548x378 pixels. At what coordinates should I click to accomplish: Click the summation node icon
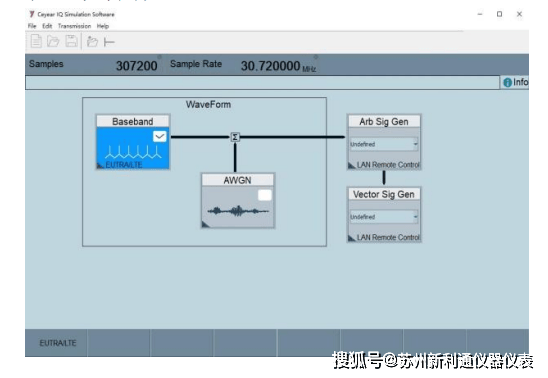pos(235,137)
